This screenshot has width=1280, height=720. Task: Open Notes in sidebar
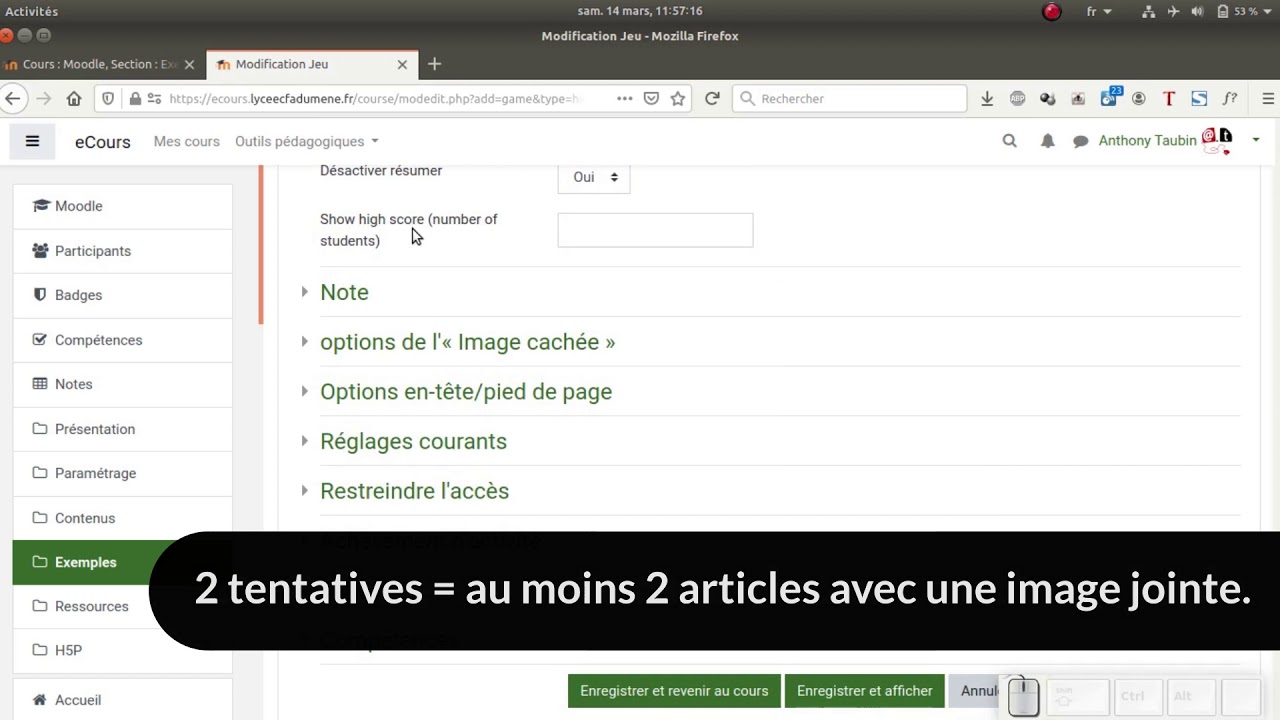click(122, 384)
